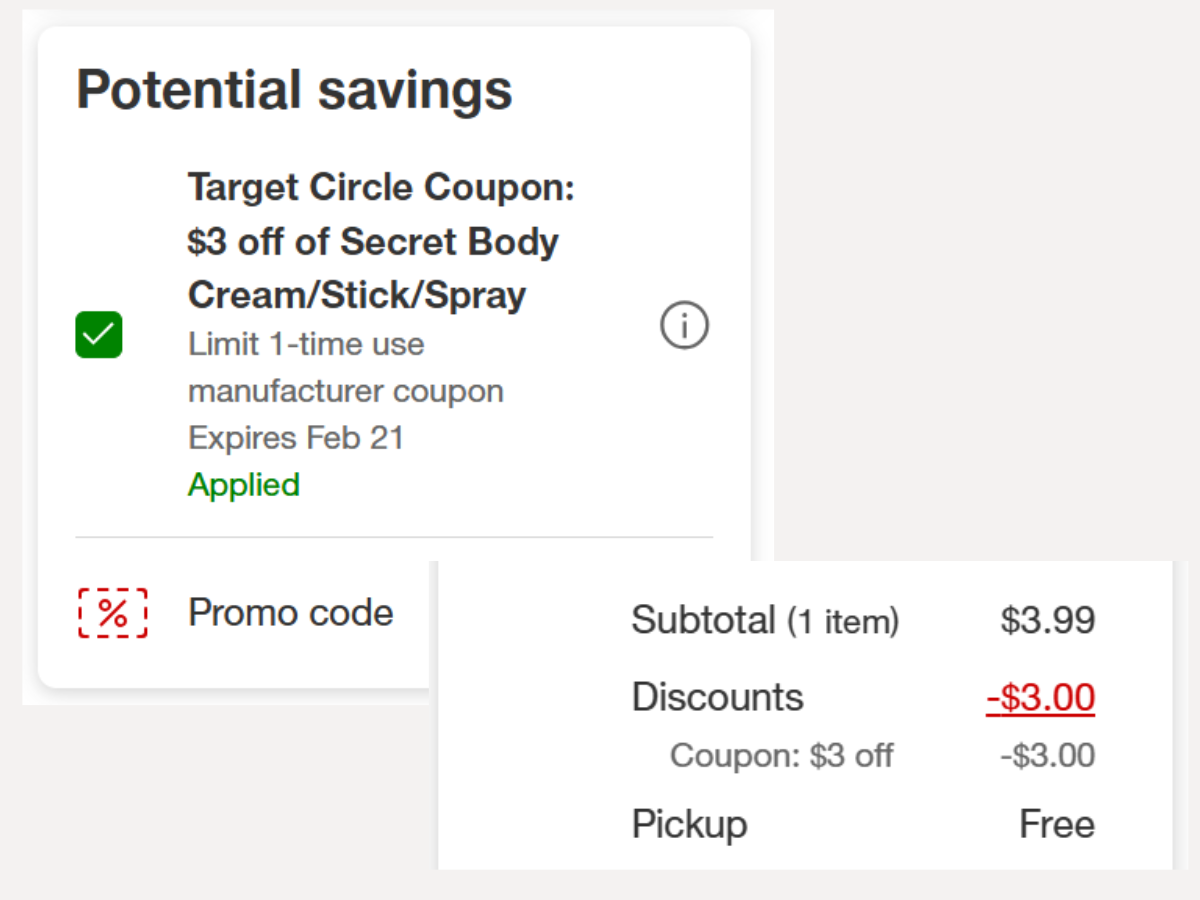This screenshot has height=900, width=1200.
Task: Uncheck the Target Circle Coupon checkbox
Action: pyautogui.click(x=98, y=335)
